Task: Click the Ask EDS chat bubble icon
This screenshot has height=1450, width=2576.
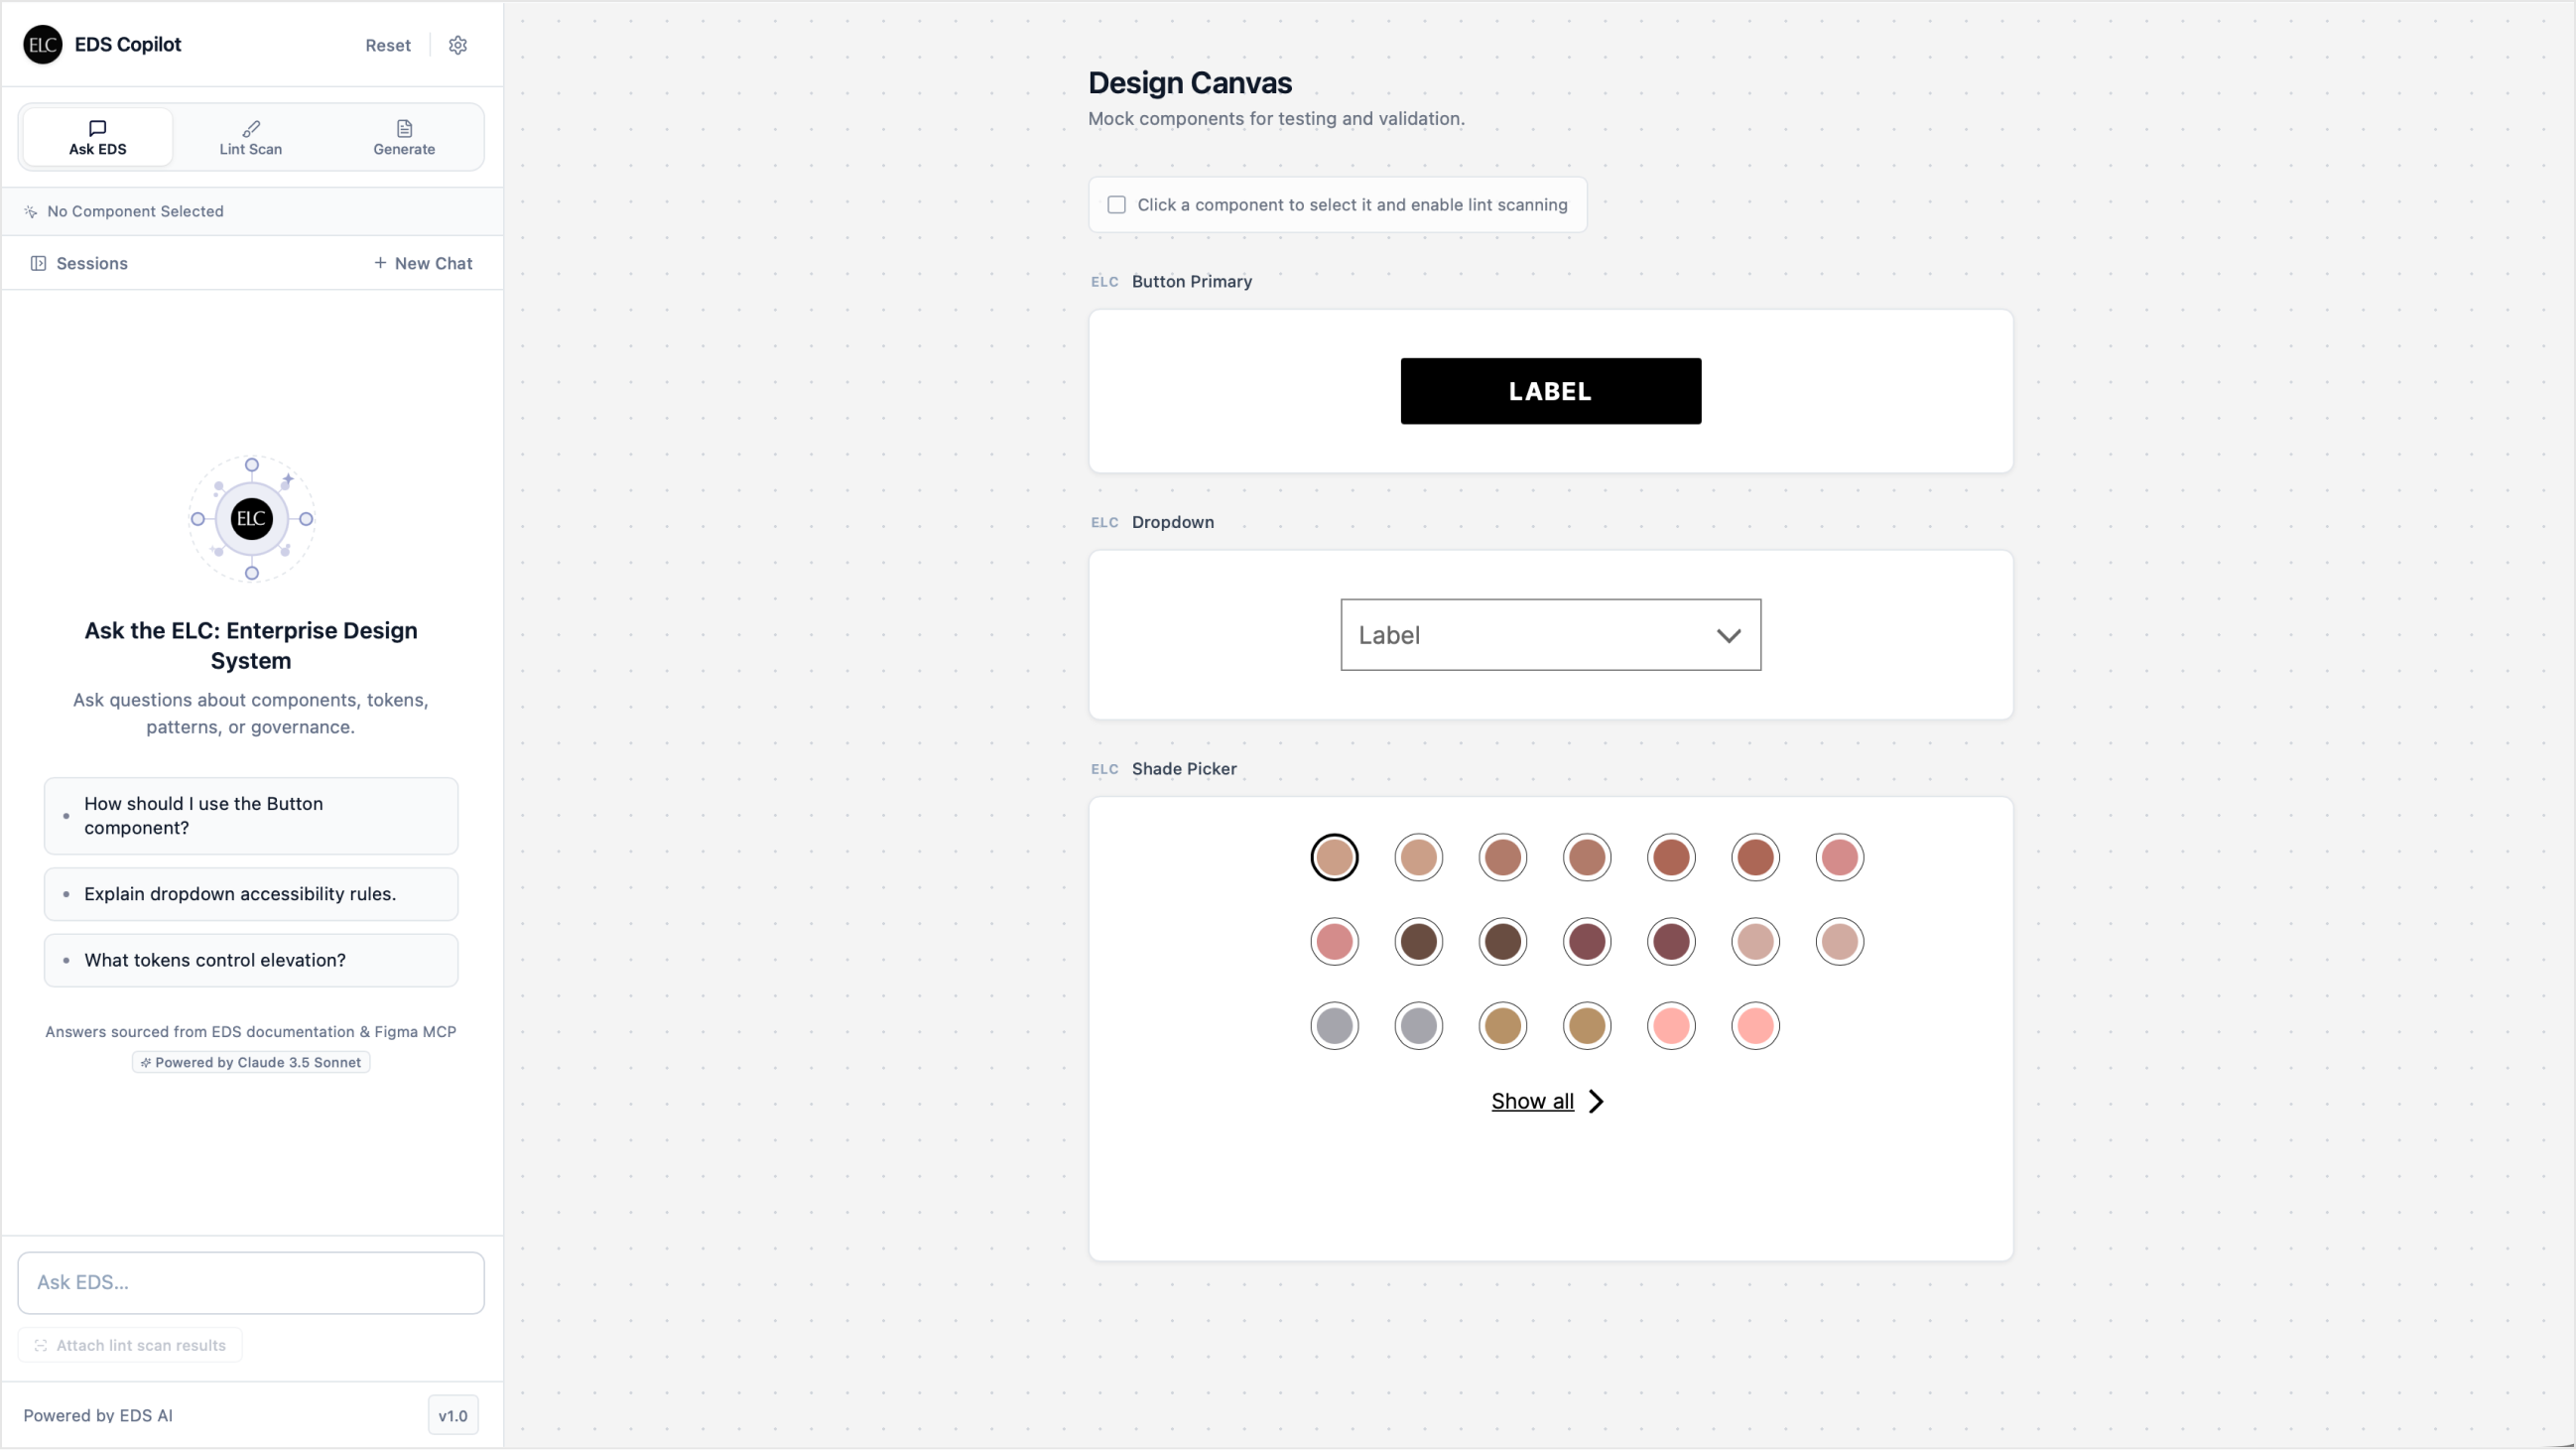Action: tap(97, 128)
